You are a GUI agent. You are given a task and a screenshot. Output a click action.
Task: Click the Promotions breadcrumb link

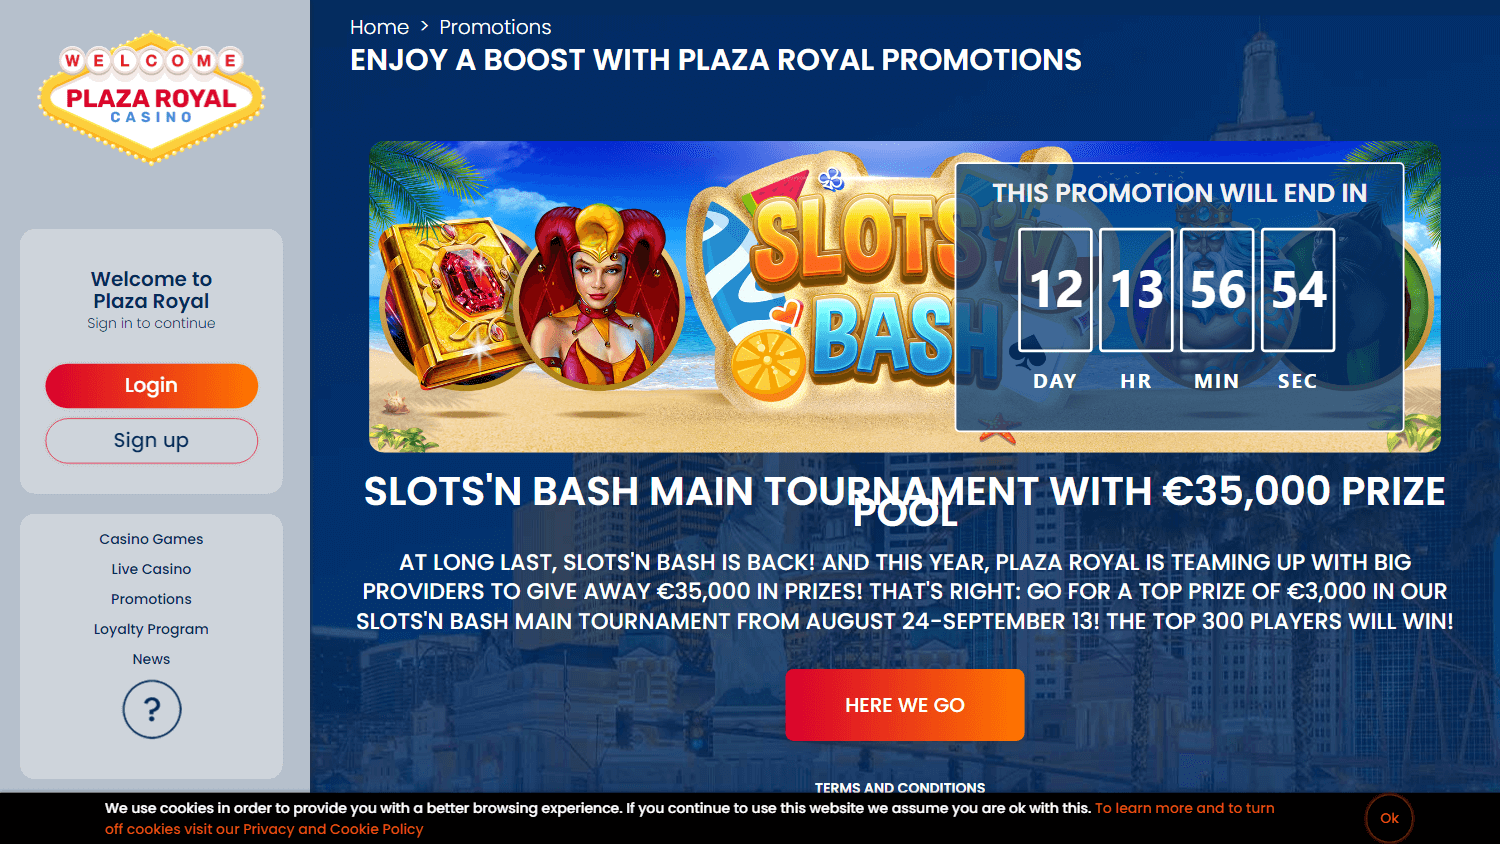tap(495, 27)
